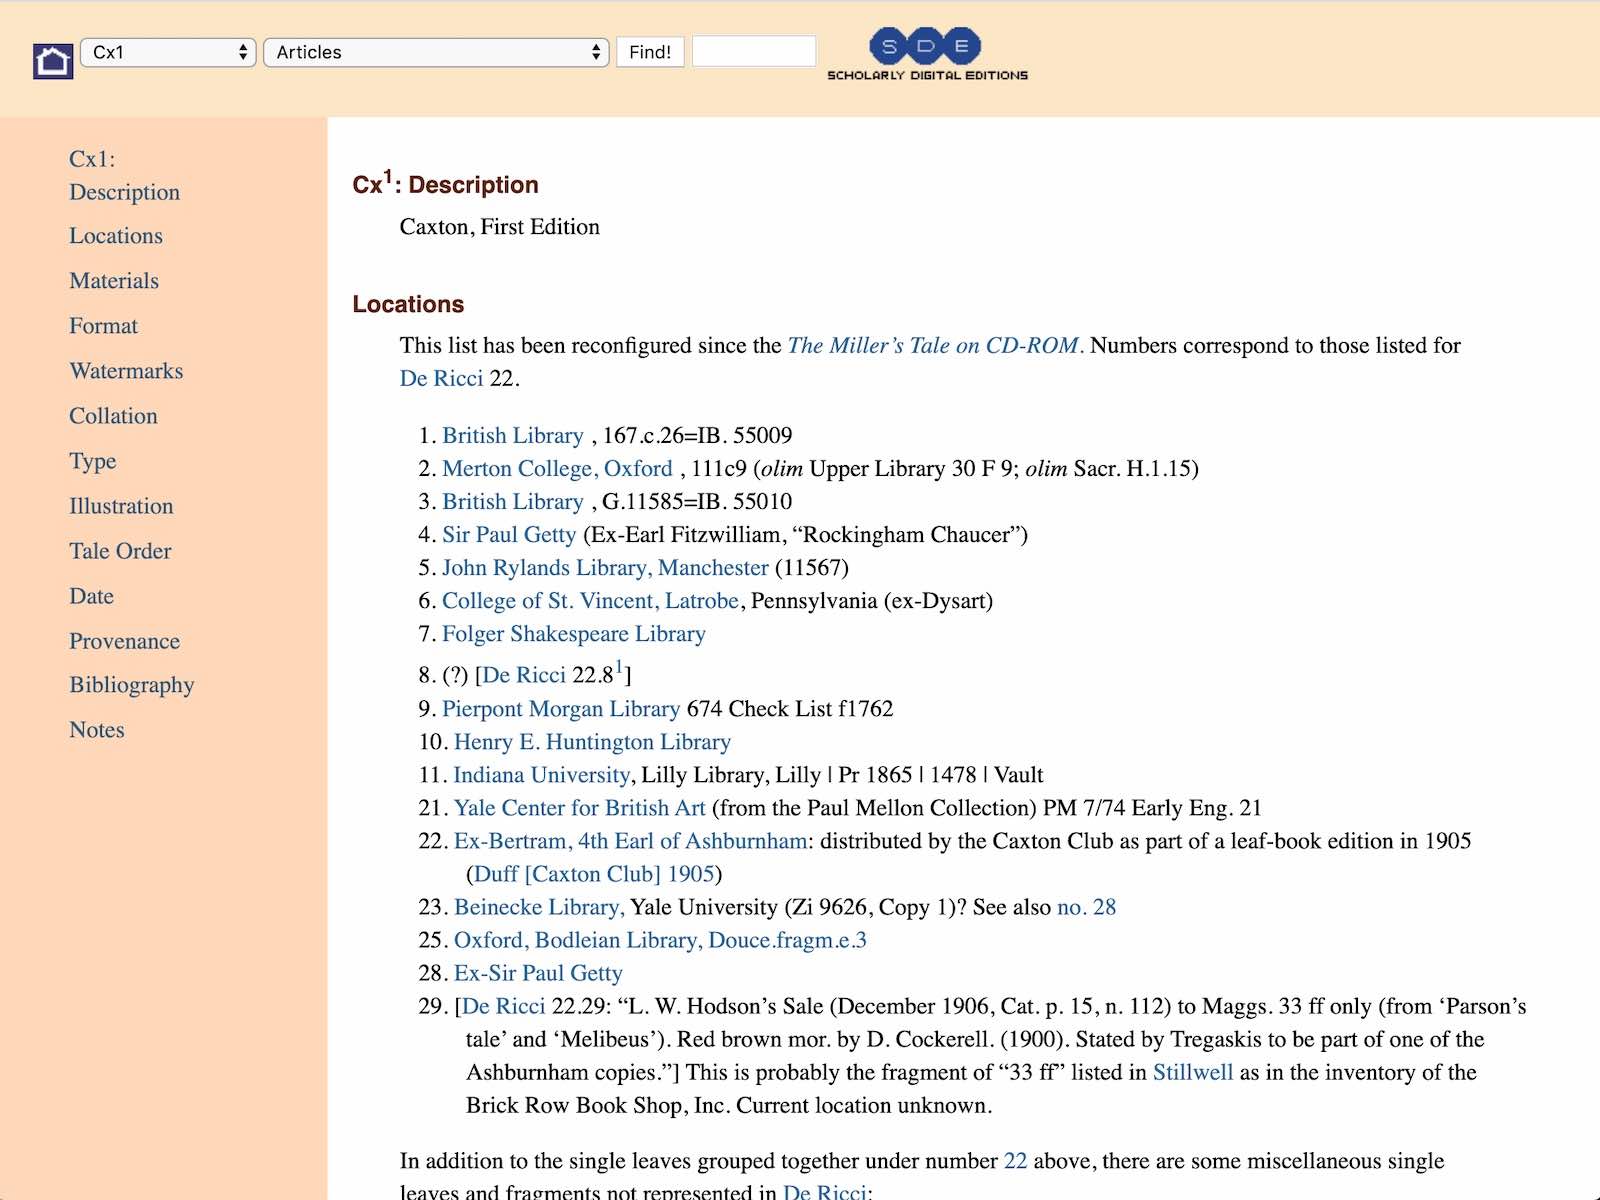Image resolution: width=1600 pixels, height=1200 pixels.
Task: Select Provenance in the sidebar
Action: 124,641
